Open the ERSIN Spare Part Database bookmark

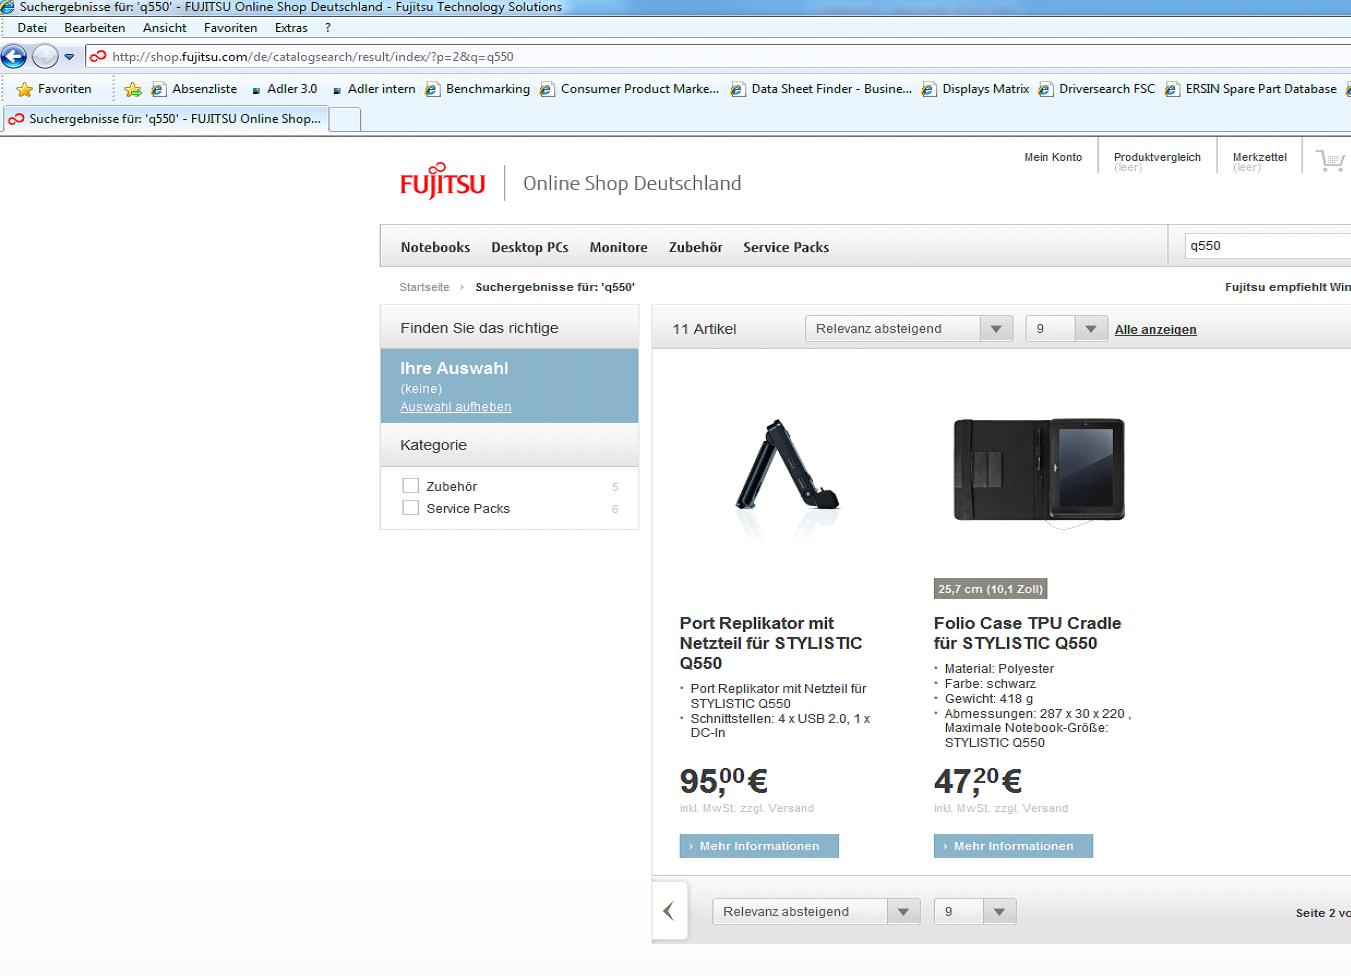click(x=1250, y=89)
